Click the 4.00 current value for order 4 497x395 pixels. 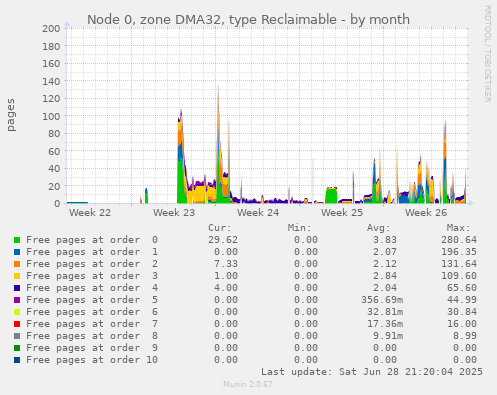[x=226, y=288]
